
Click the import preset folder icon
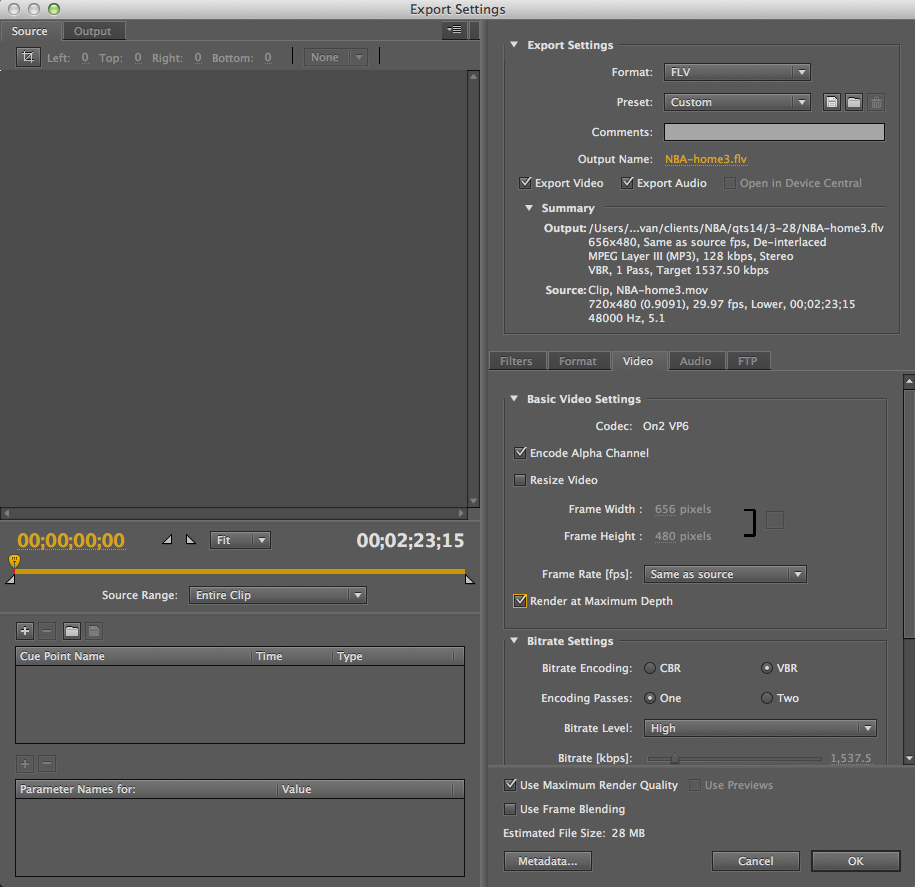[x=853, y=102]
